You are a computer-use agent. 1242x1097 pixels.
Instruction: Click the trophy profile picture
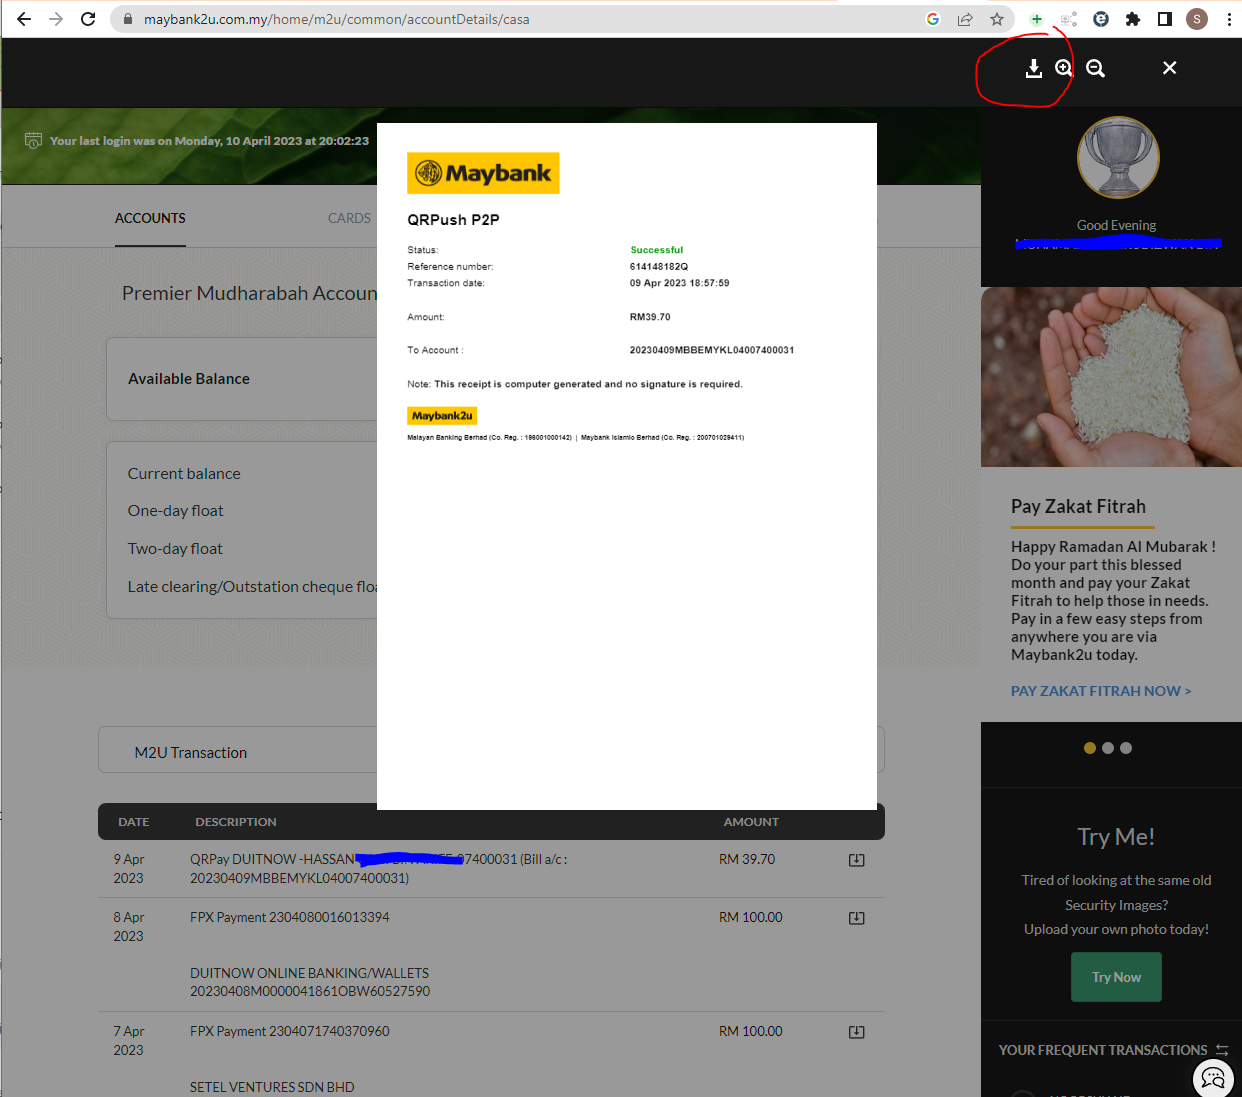1118,158
